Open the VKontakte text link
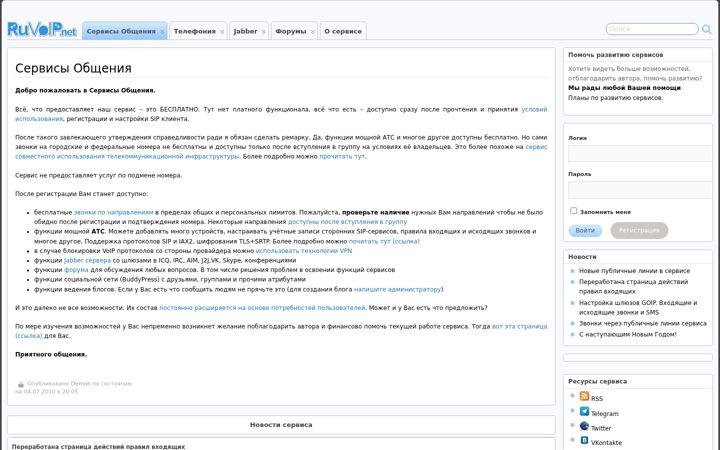 click(606, 443)
